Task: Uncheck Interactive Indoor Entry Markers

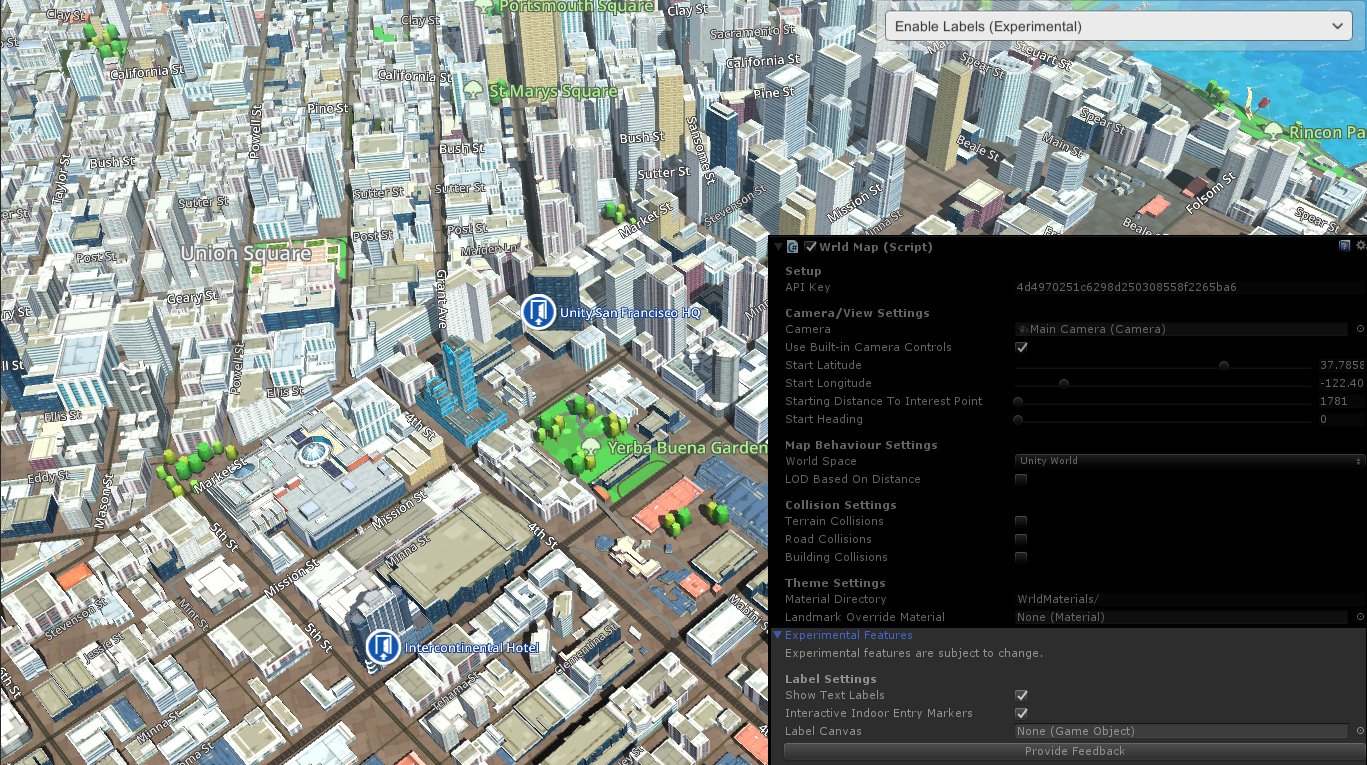Action: (1021, 713)
